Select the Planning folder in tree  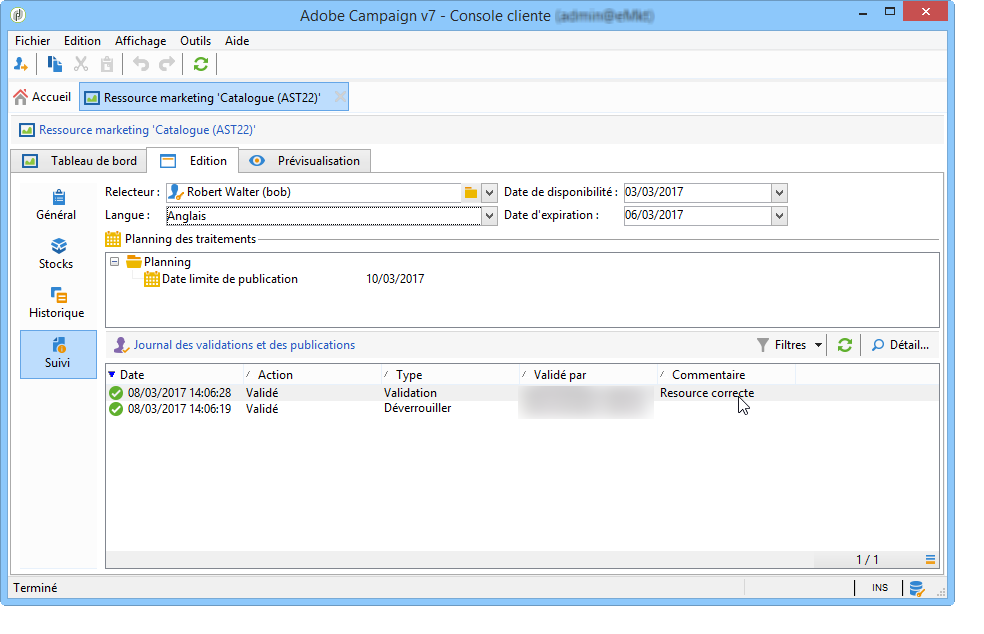click(x=159, y=262)
